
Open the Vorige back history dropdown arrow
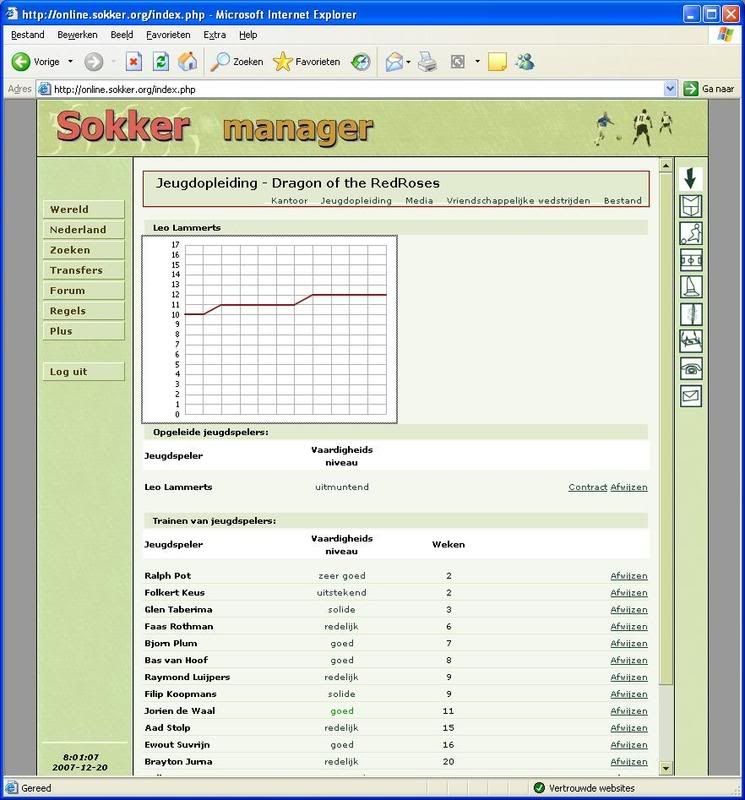(x=71, y=61)
